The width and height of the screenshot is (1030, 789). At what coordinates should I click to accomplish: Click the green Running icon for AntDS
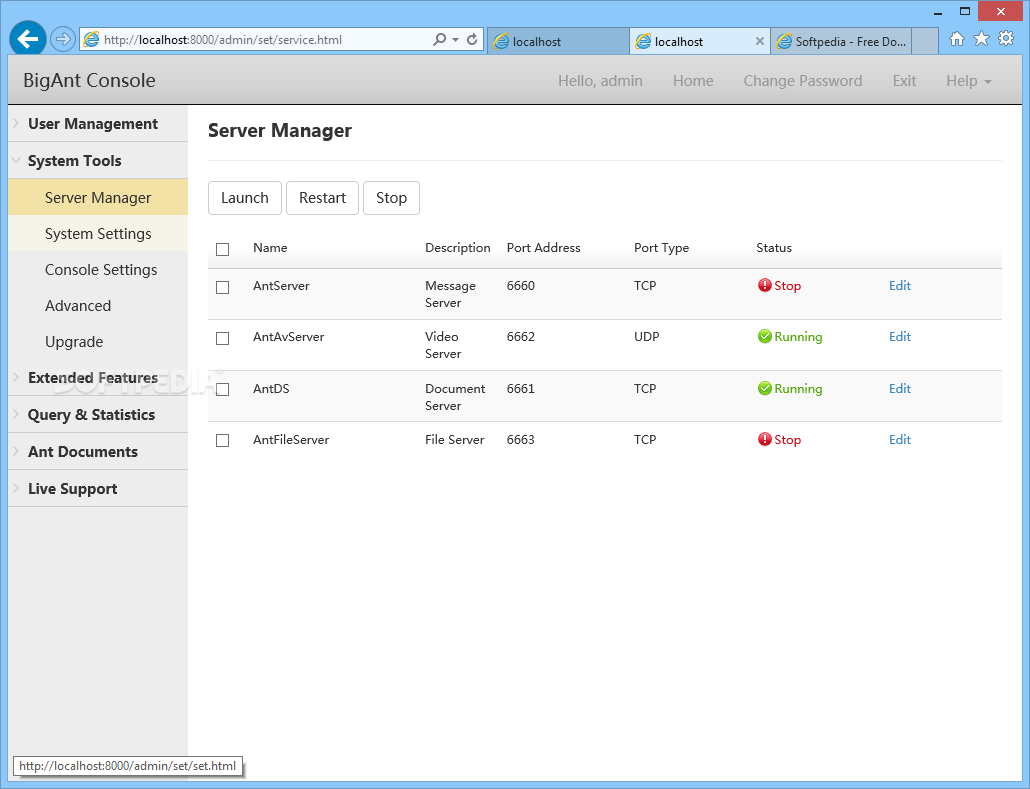[765, 388]
